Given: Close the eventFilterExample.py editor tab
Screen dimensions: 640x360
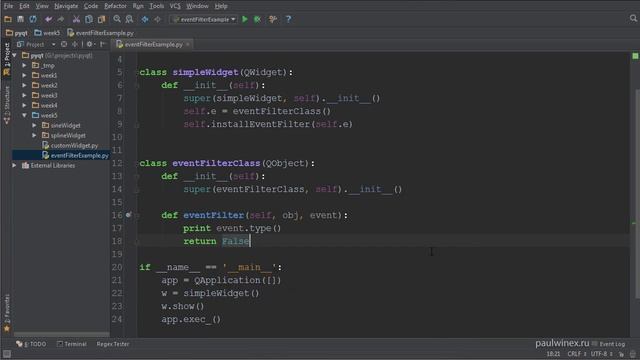Looking at the screenshot, I should pos(188,44).
